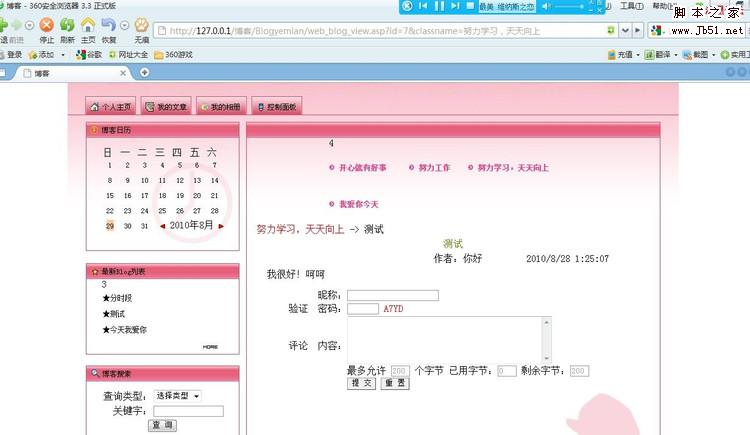
Task: Click the red Stop (停止) toolbar icon
Action: click(x=46, y=25)
